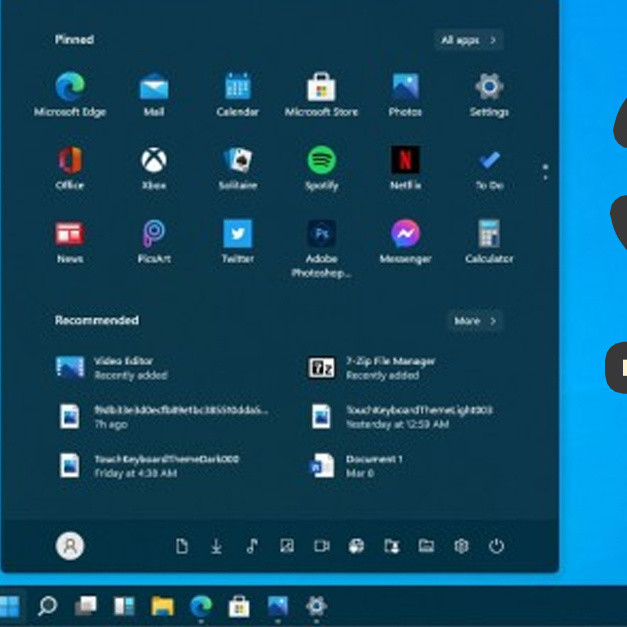Screen dimensions: 627x627
Task: Open the News app
Action: [x=70, y=241]
